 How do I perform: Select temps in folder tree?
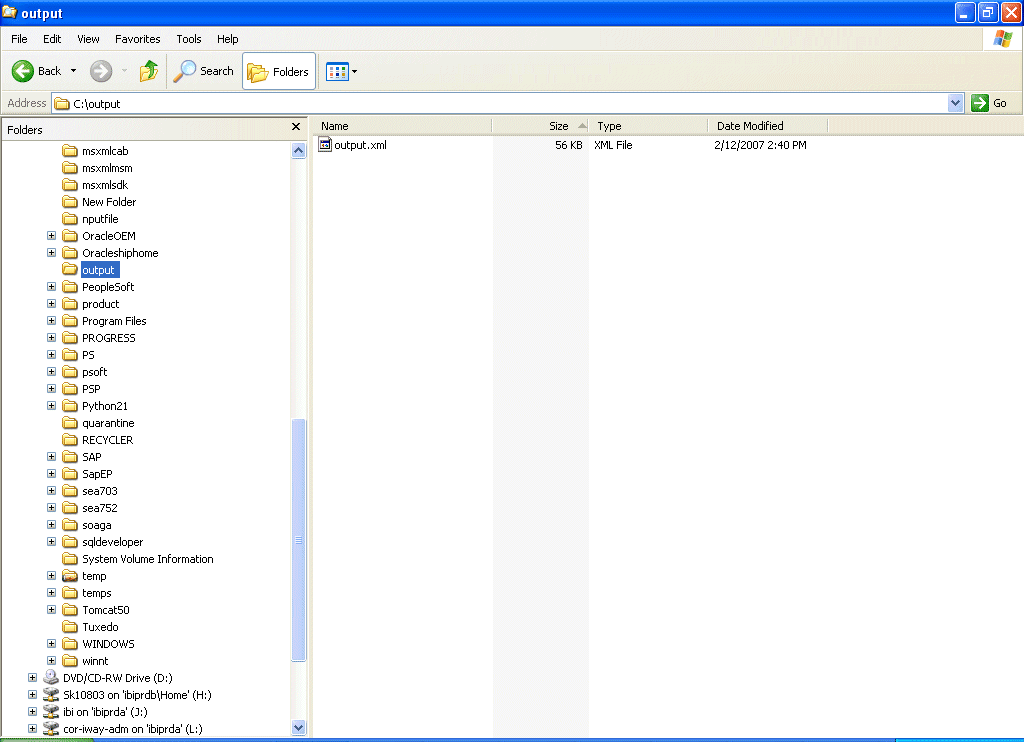click(x=97, y=592)
